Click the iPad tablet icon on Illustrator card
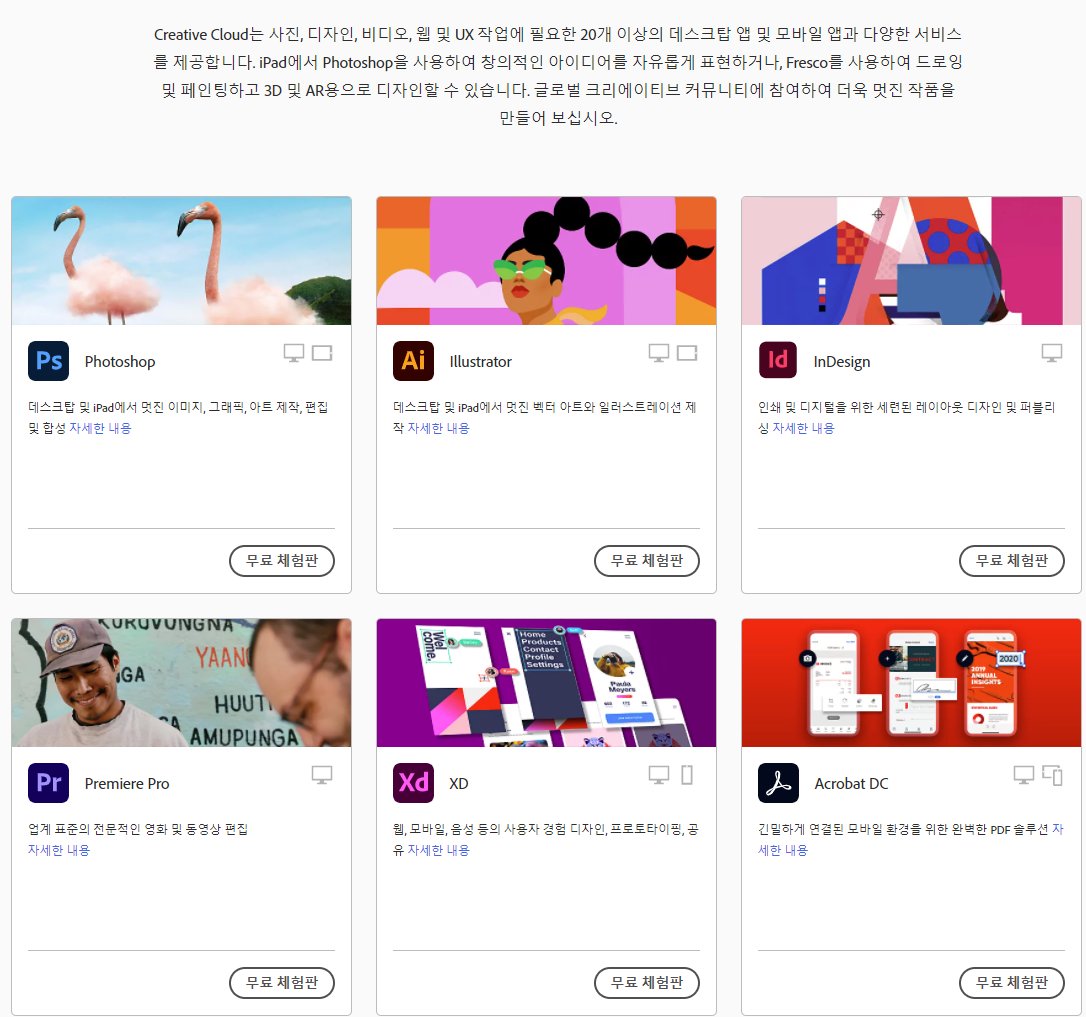This screenshot has width=1086, height=1017. click(687, 353)
